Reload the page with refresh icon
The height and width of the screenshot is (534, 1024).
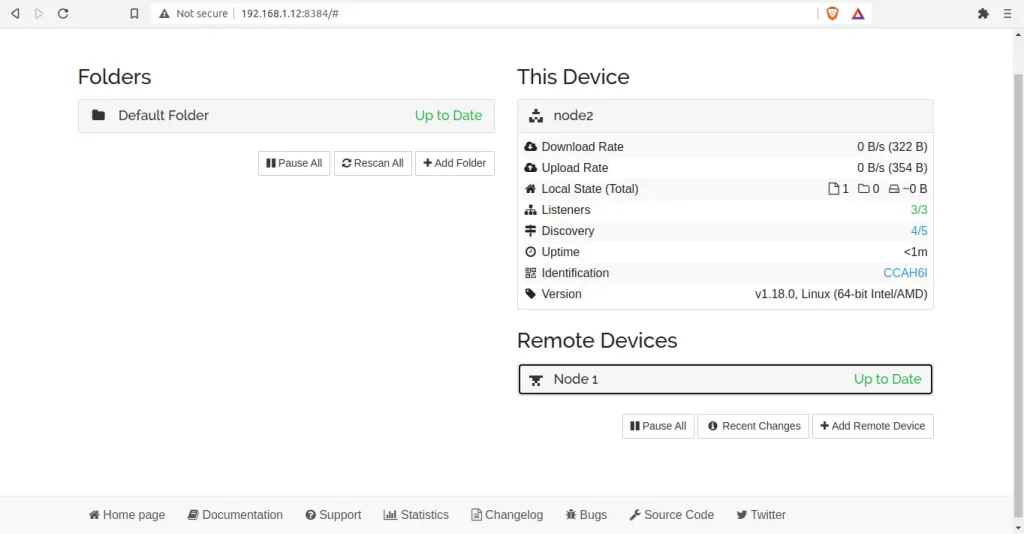[63, 13]
